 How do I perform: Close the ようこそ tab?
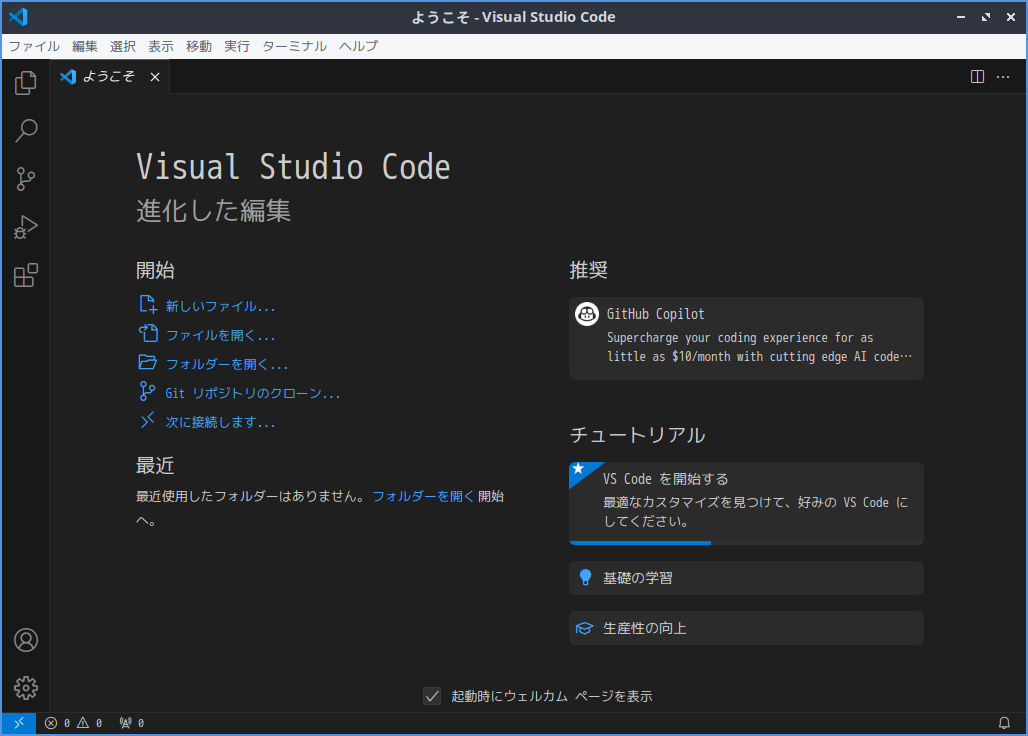(155, 77)
